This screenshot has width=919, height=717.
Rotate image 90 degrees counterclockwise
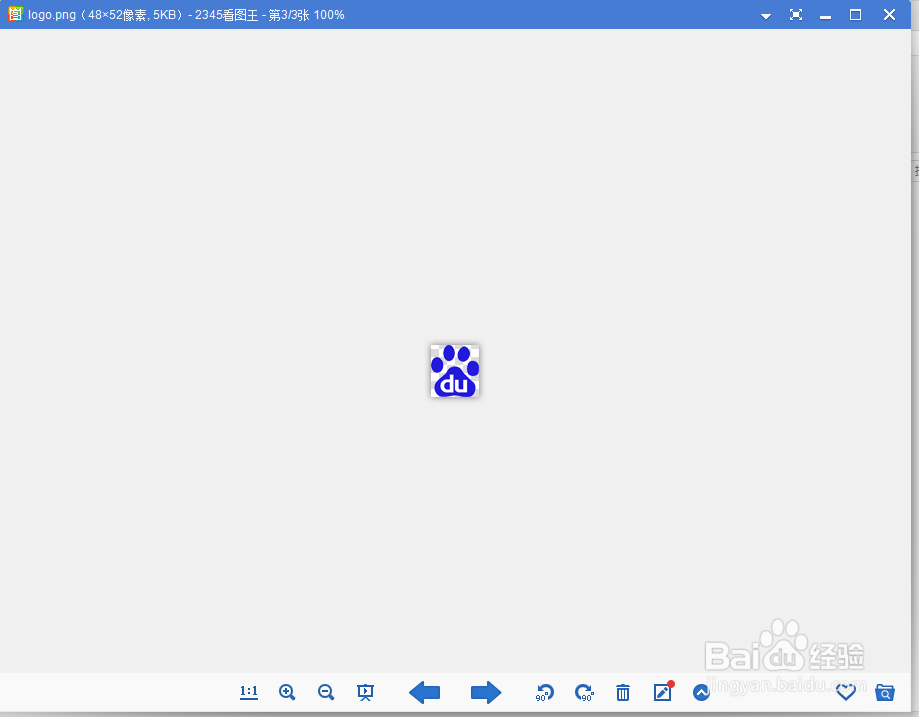[544, 692]
